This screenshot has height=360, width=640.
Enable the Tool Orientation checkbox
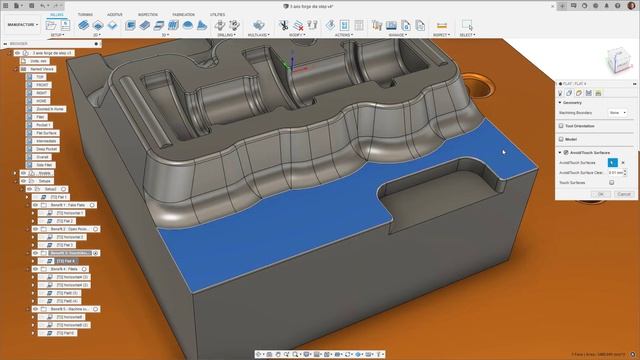point(561,126)
